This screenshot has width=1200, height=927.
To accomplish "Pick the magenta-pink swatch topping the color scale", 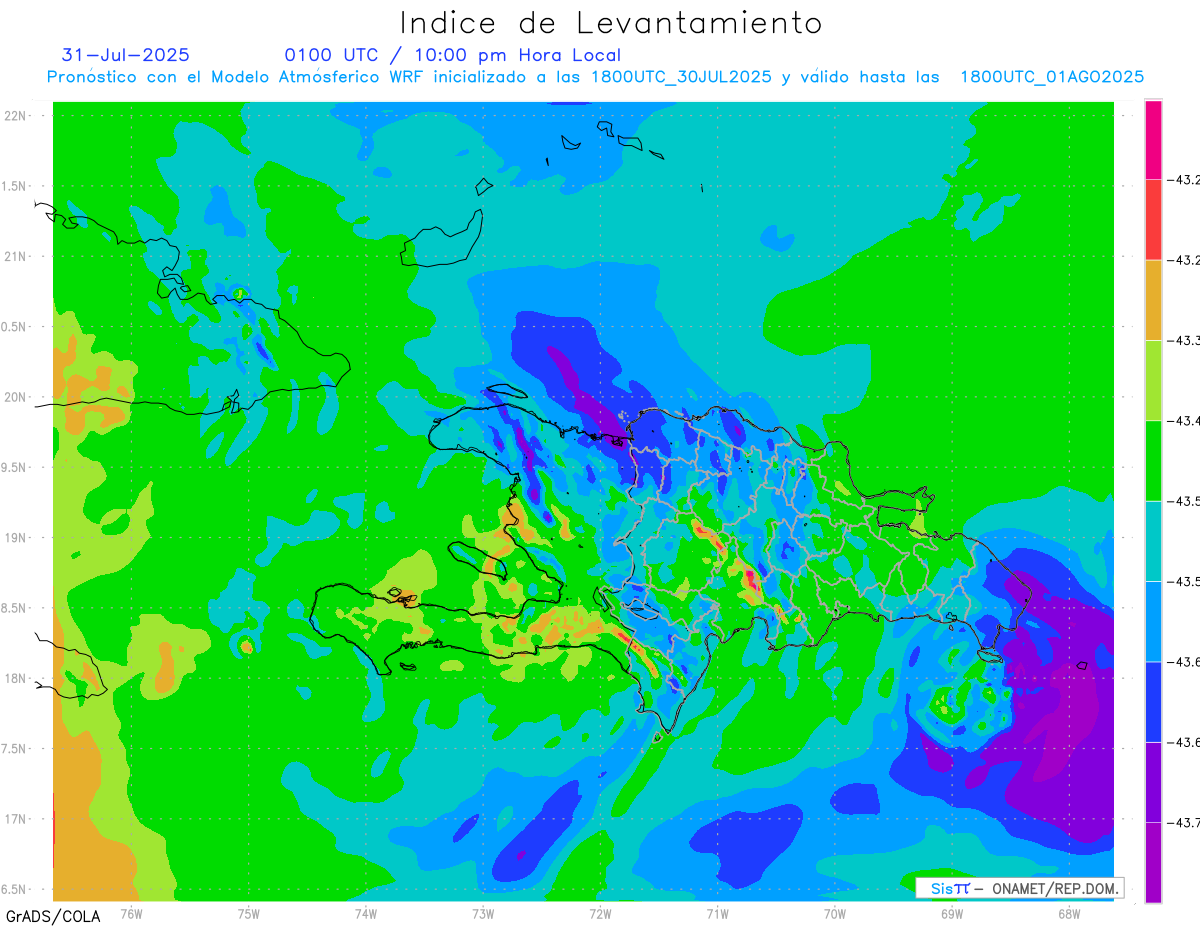I will tap(1153, 140).
